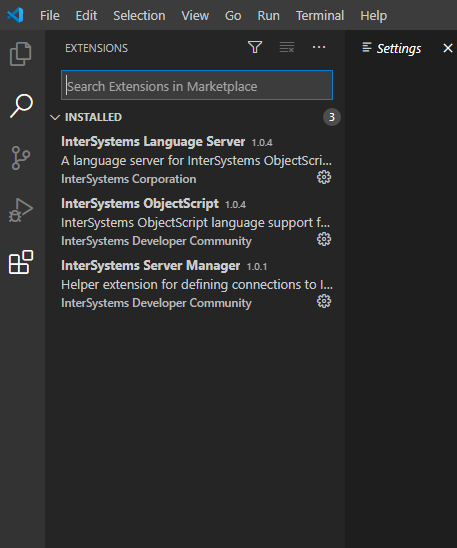Manage InterSystems Language Server via gear icon
The width and height of the screenshot is (457, 548).
[x=324, y=177]
